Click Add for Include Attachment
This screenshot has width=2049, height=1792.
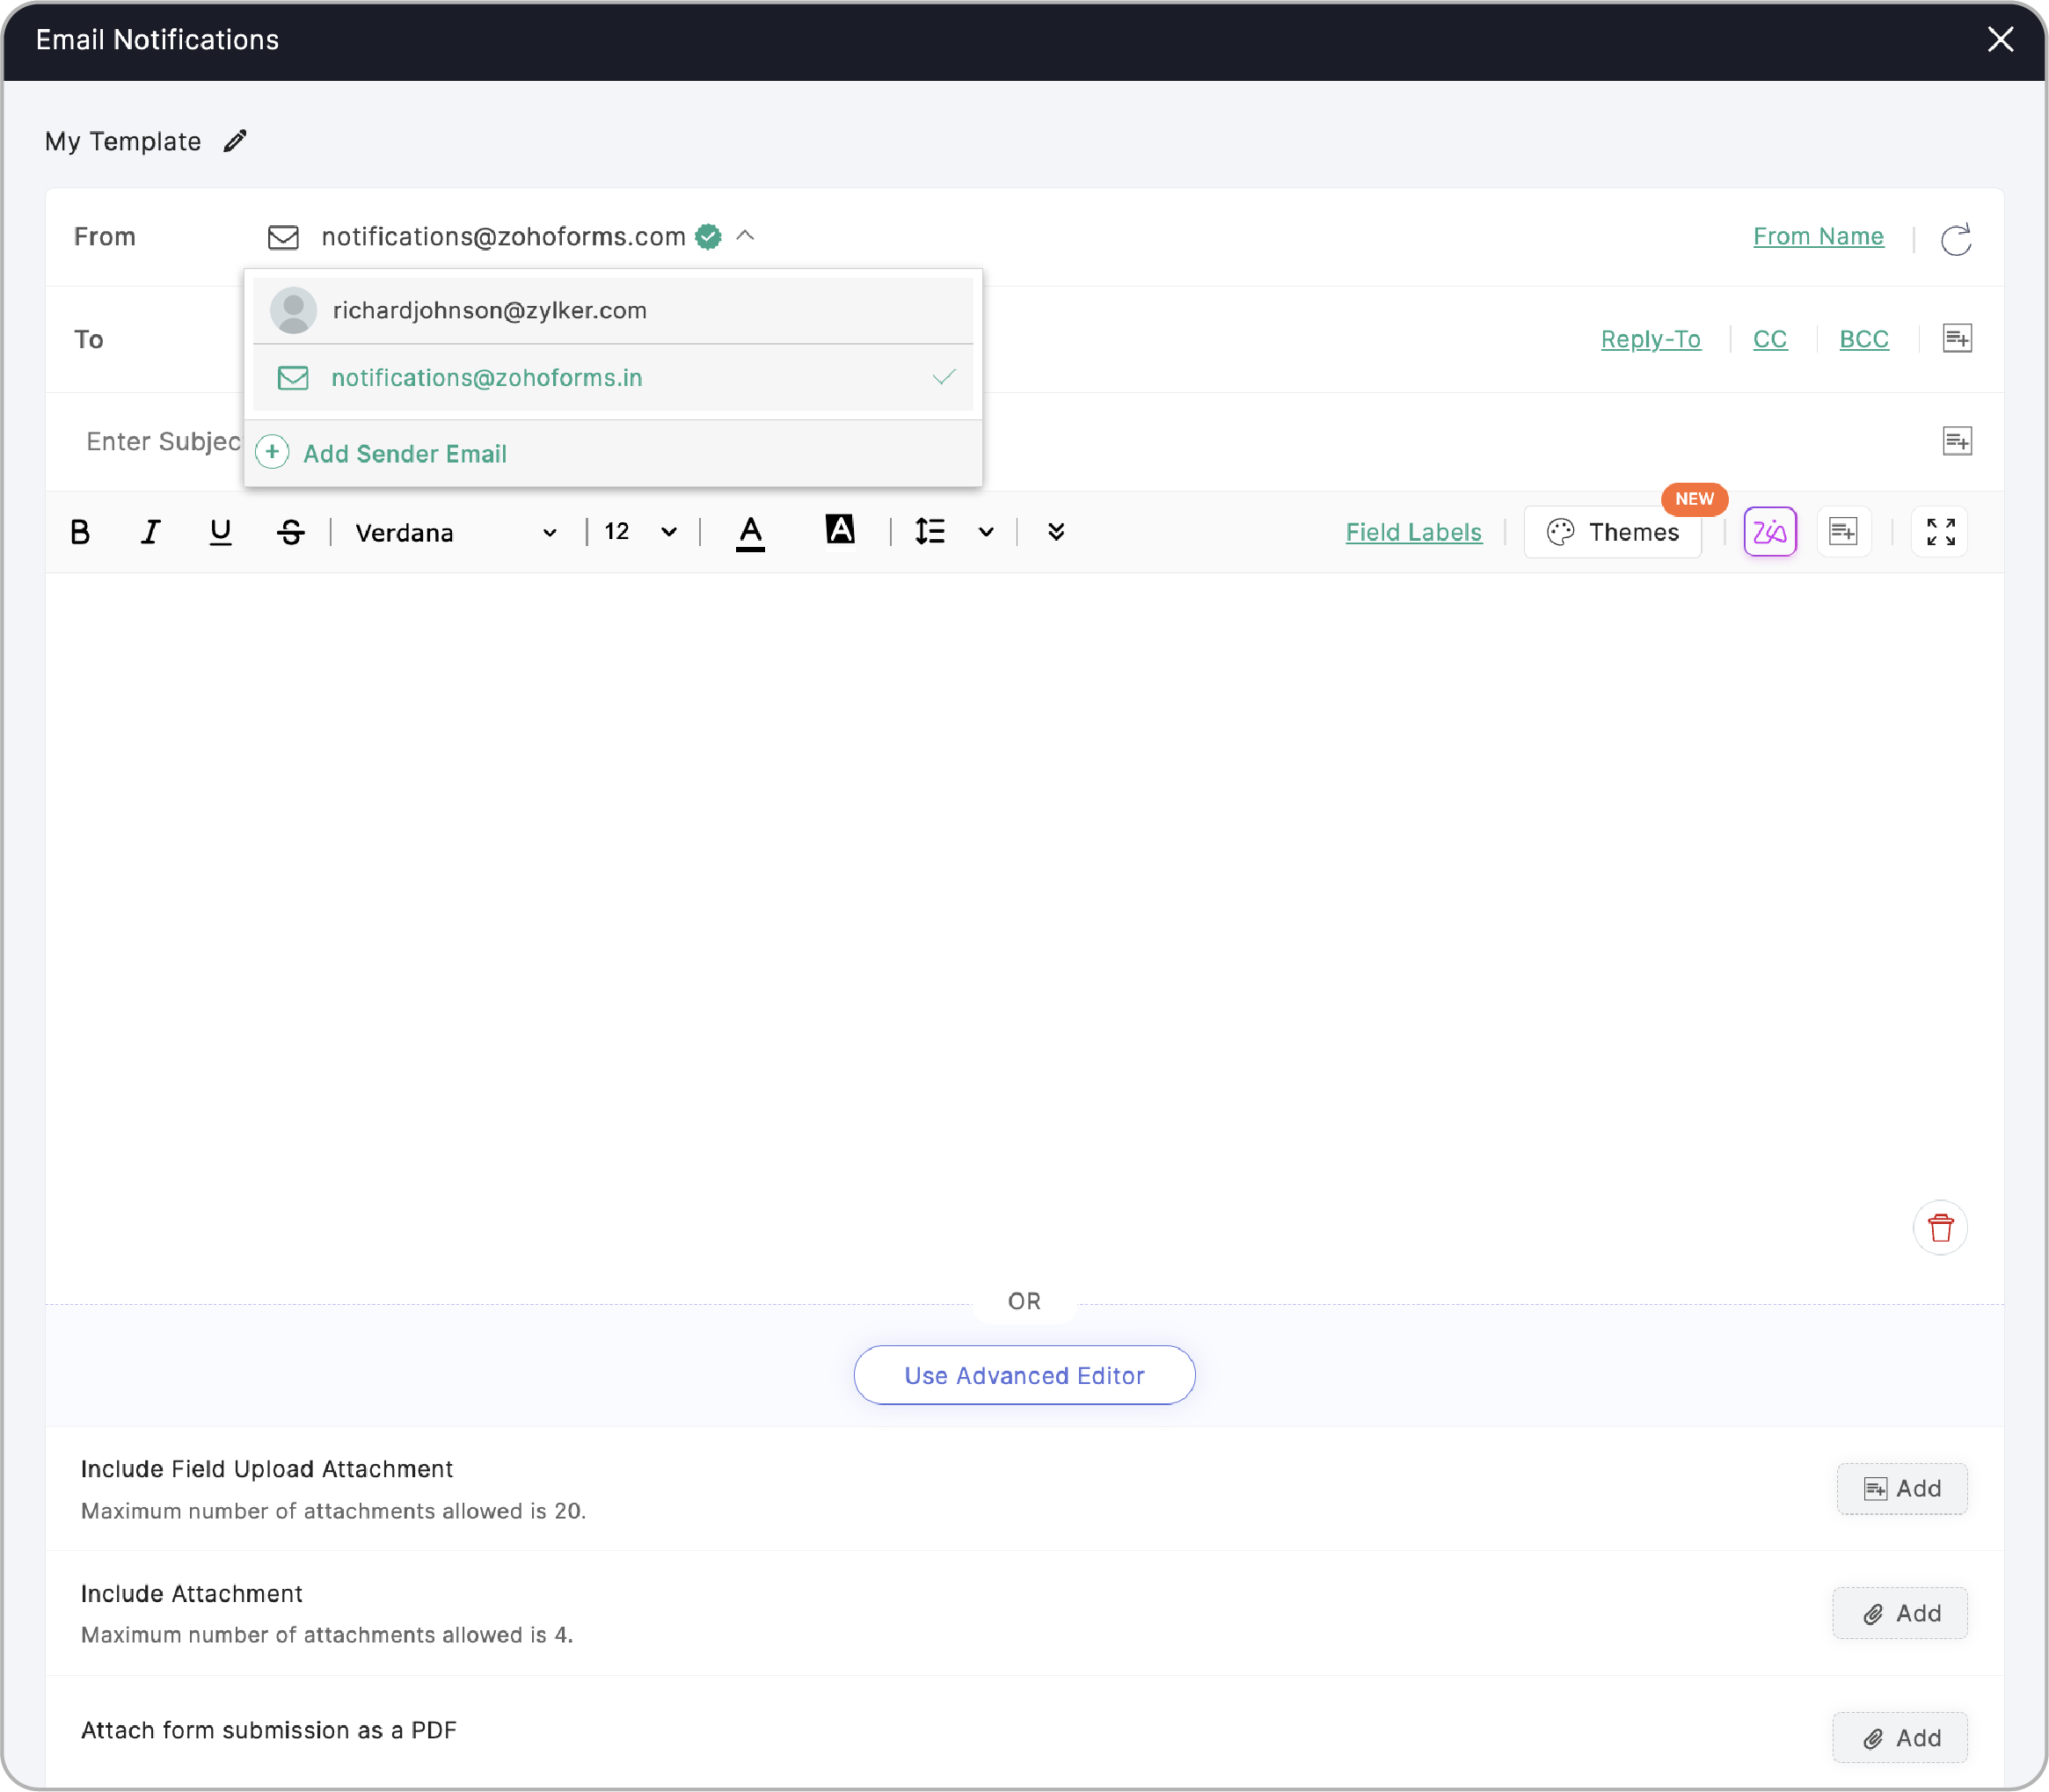pyautogui.click(x=1899, y=1613)
